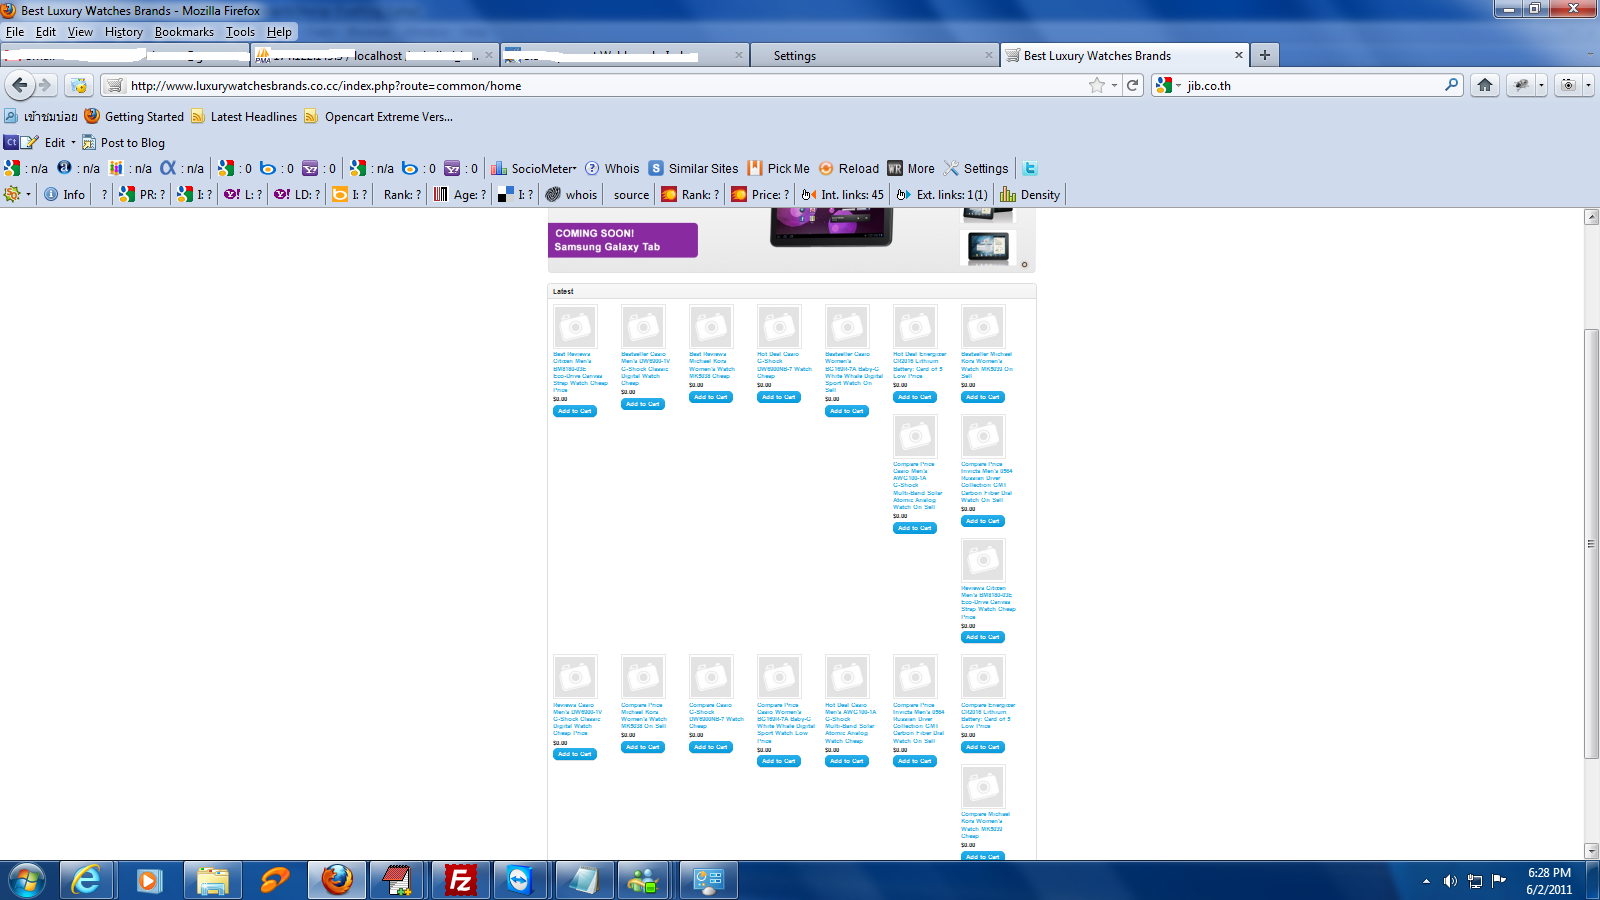The image size is (1600, 900).
Task: Open the Getting Started bookmark
Action: [x=134, y=117]
